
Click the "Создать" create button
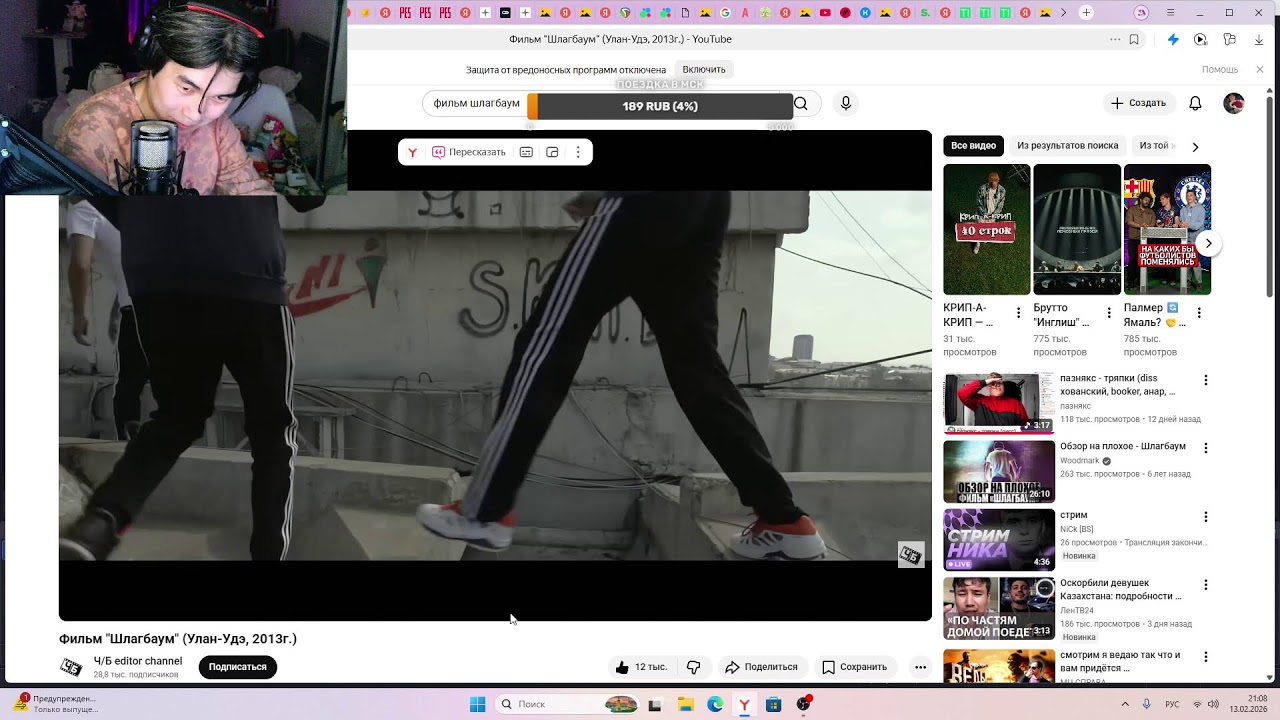pos(1138,103)
